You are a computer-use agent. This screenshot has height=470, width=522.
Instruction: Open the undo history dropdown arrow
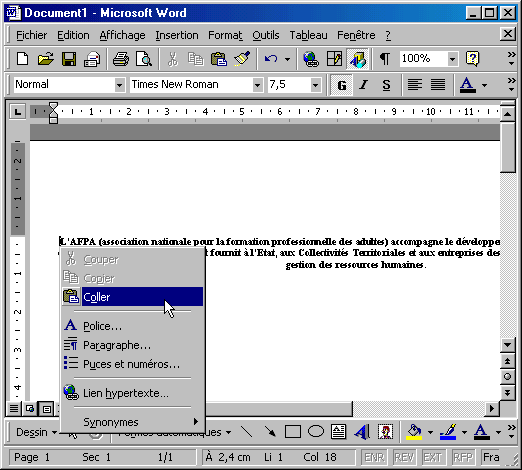click(287, 59)
